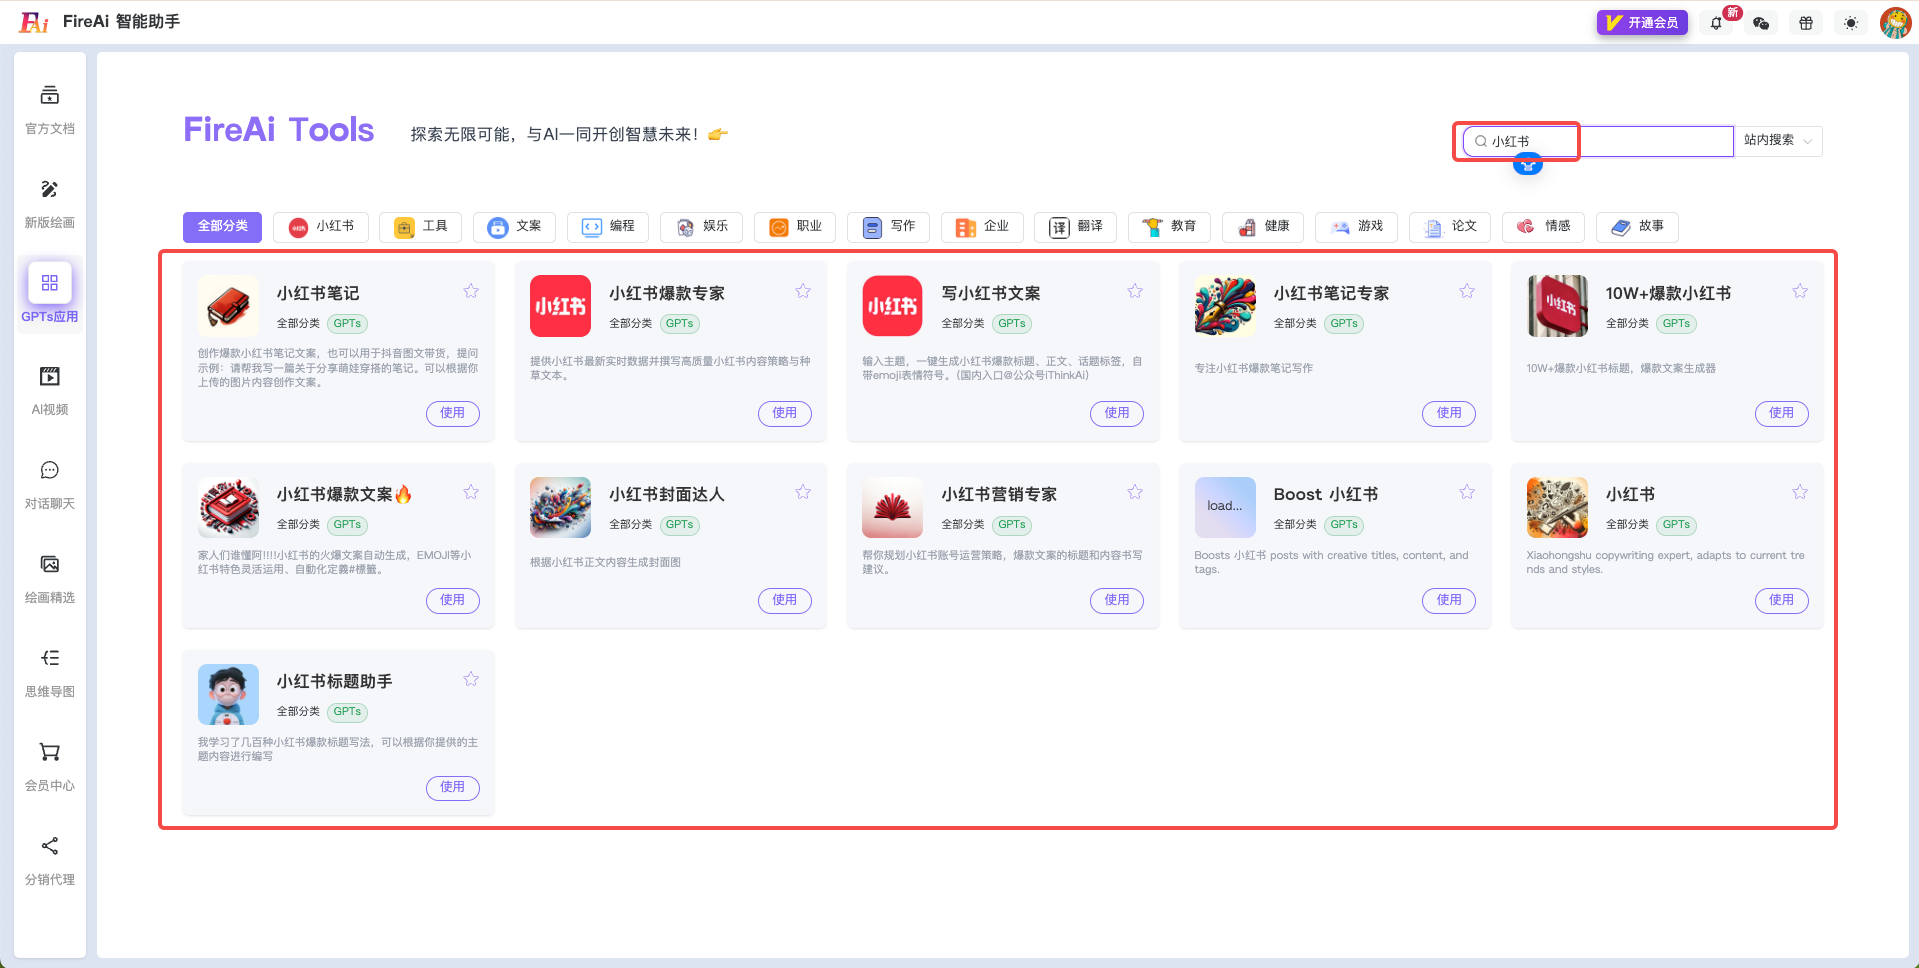Select the 故事 category tab
The width and height of the screenshot is (1919, 968).
coord(1637,227)
